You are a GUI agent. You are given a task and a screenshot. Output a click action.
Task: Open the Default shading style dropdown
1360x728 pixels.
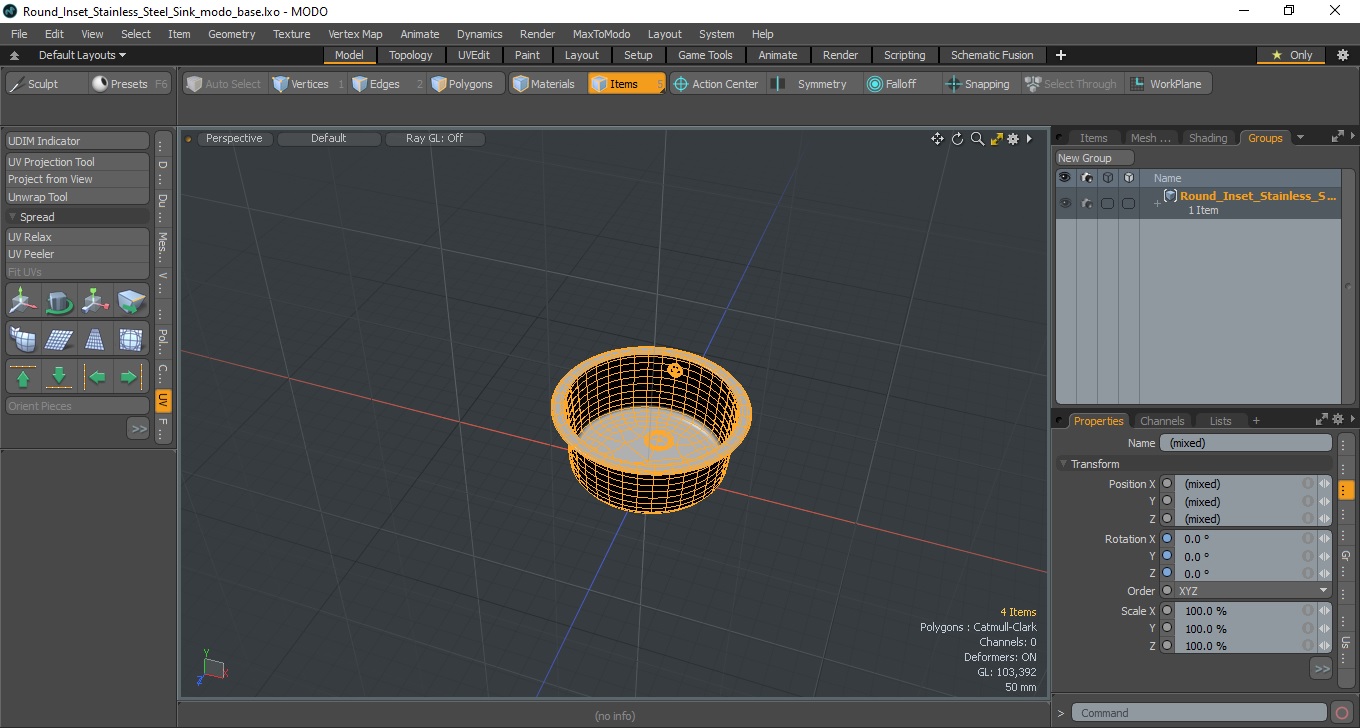(x=329, y=139)
